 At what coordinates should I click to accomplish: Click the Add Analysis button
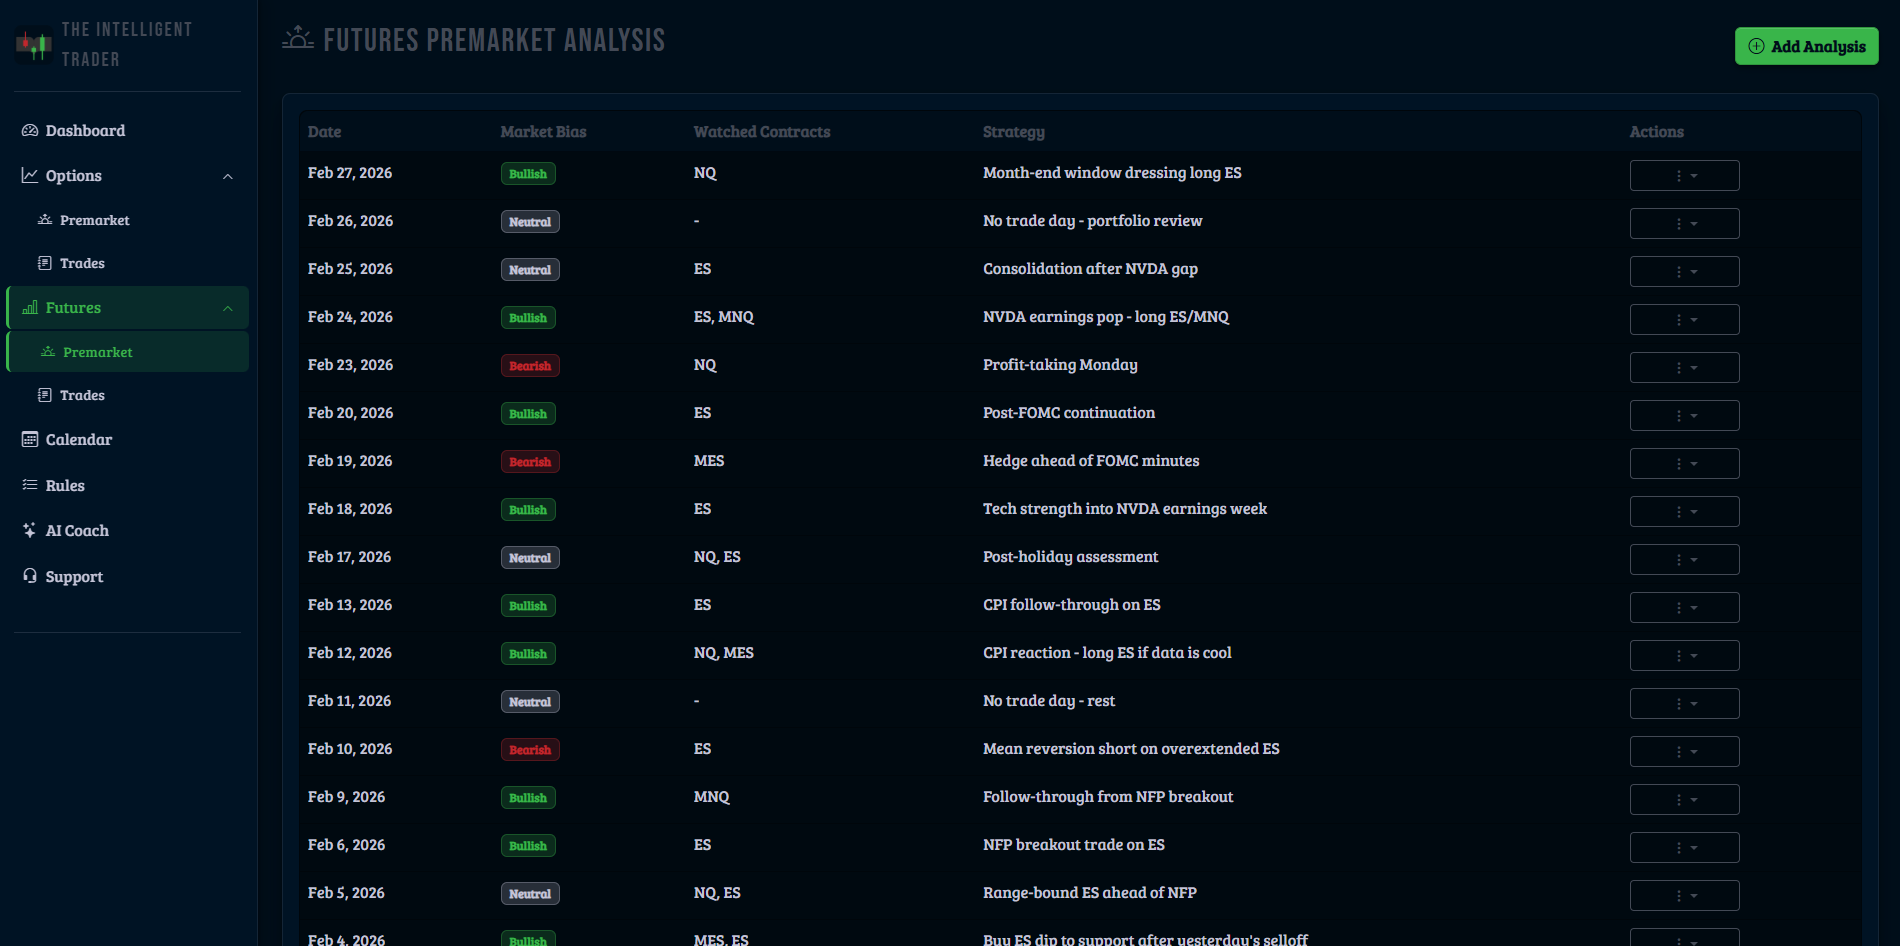coord(1806,46)
